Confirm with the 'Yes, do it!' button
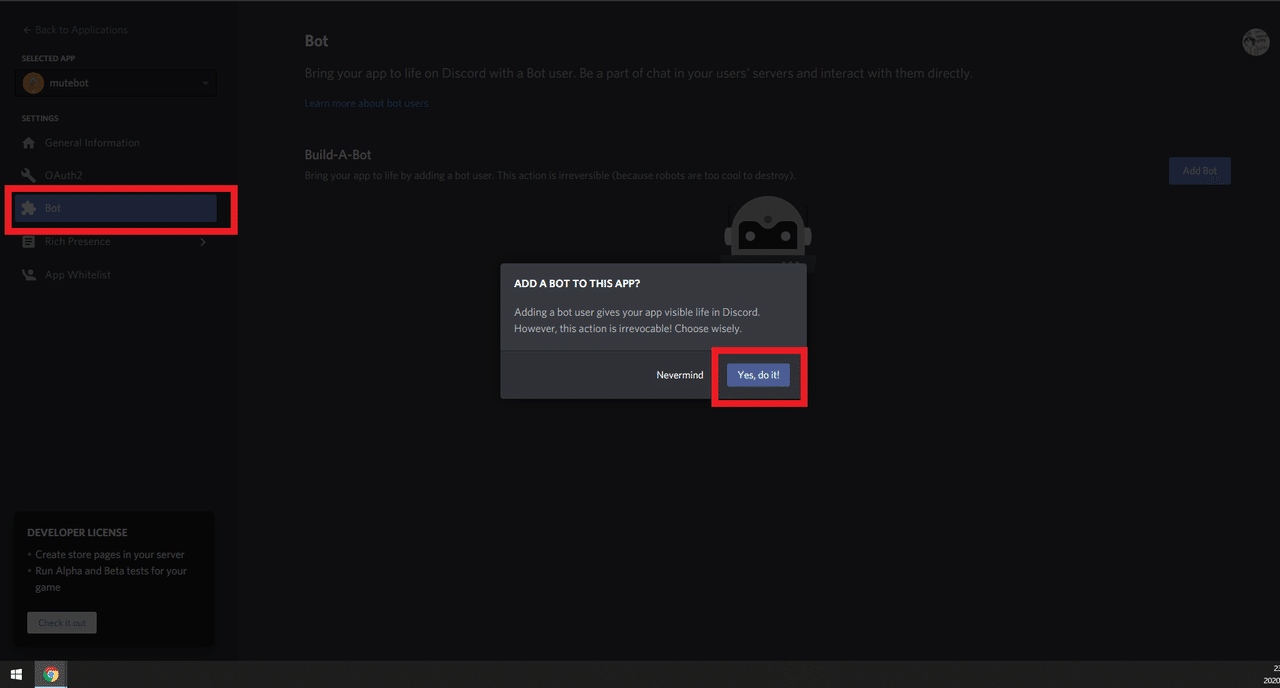Viewport: 1280px width, 688px height. 759,375
